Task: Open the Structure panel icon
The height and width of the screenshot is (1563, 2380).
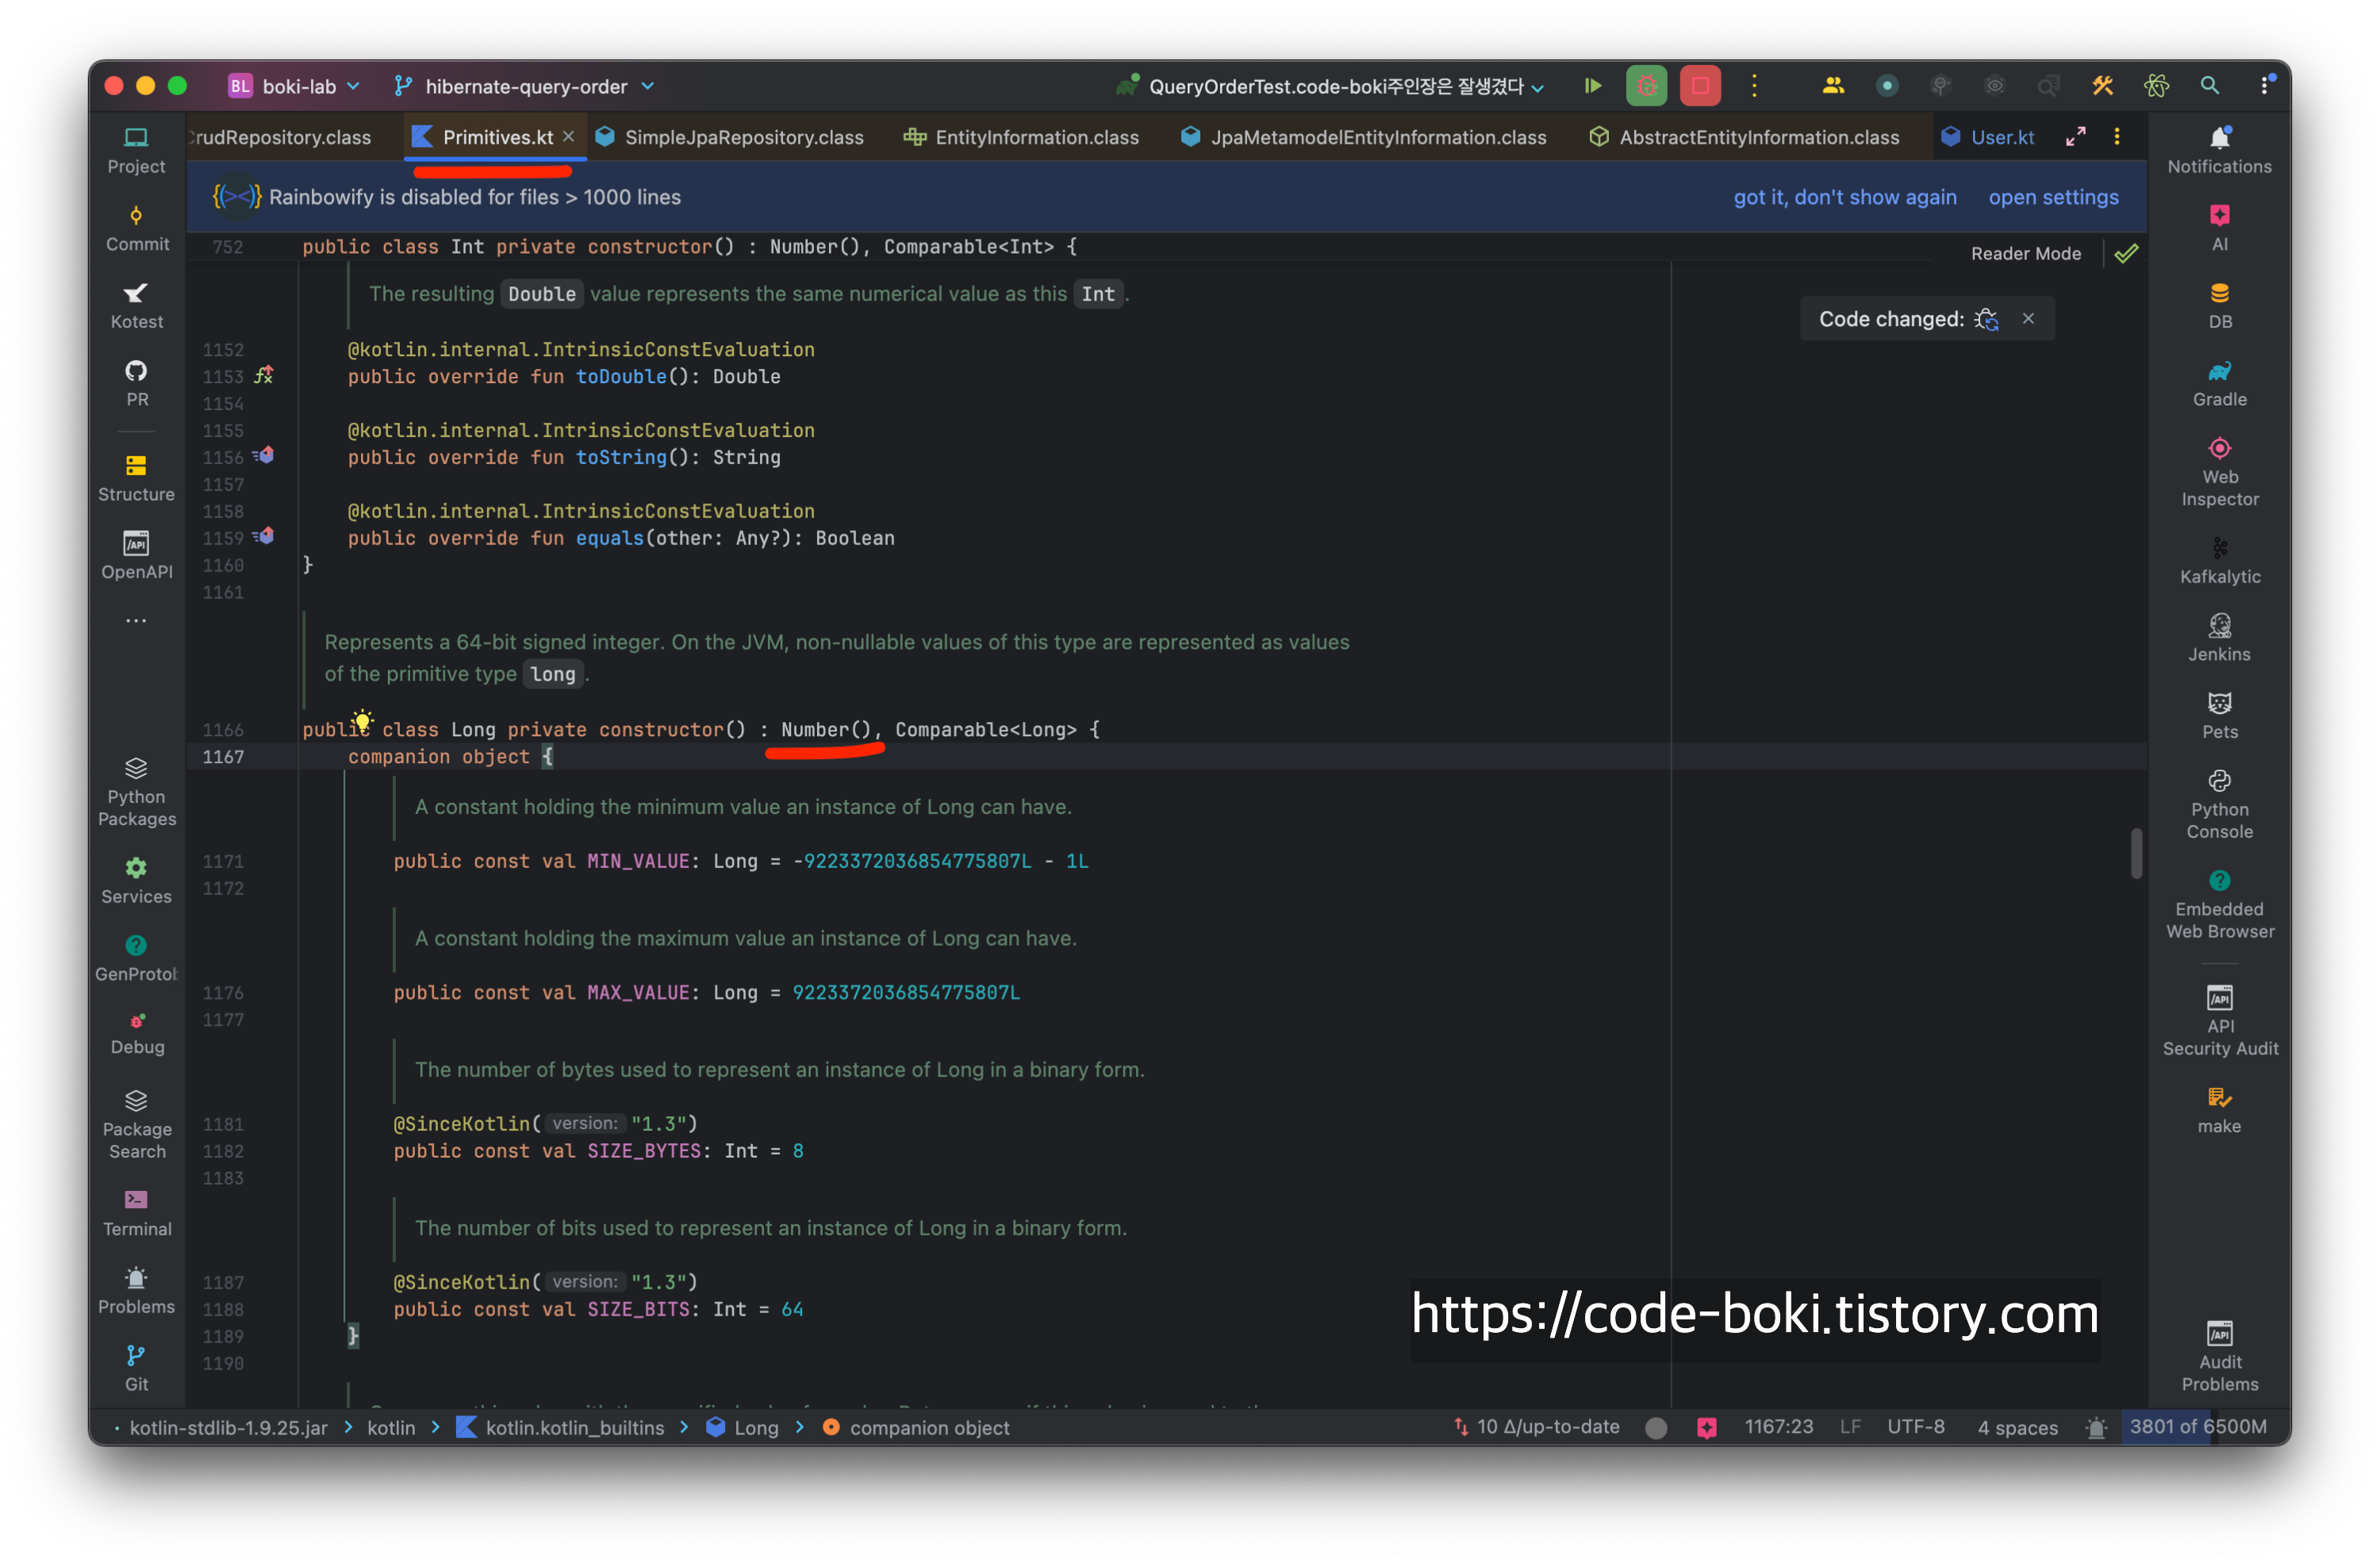Action: [x=136, y=477]
